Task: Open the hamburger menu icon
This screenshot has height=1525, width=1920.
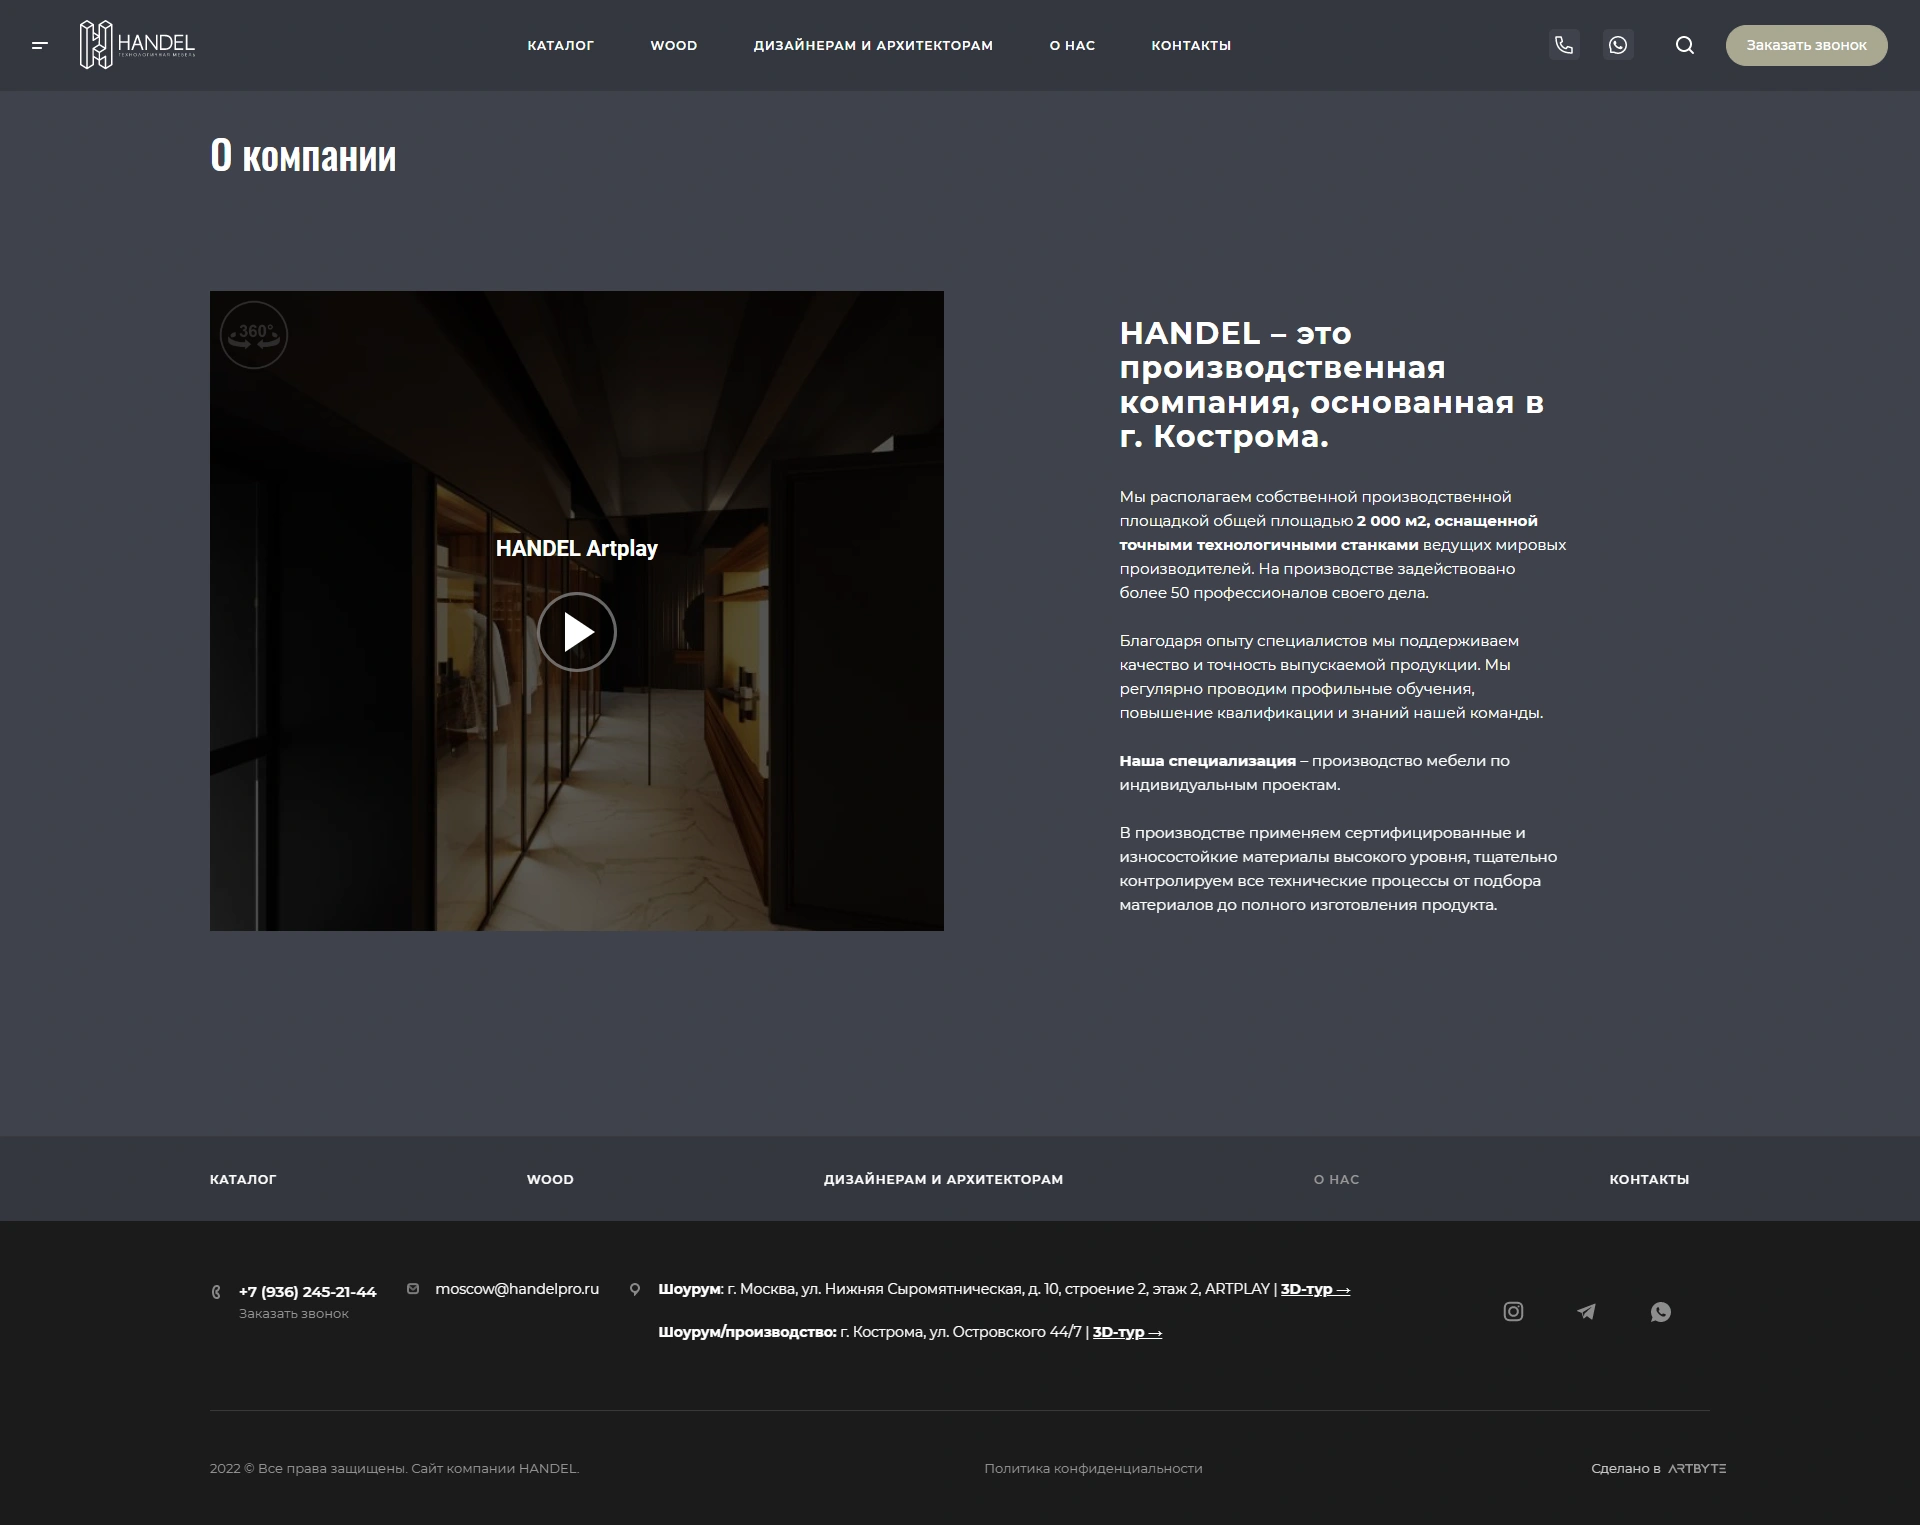Action: click(40, 45)
